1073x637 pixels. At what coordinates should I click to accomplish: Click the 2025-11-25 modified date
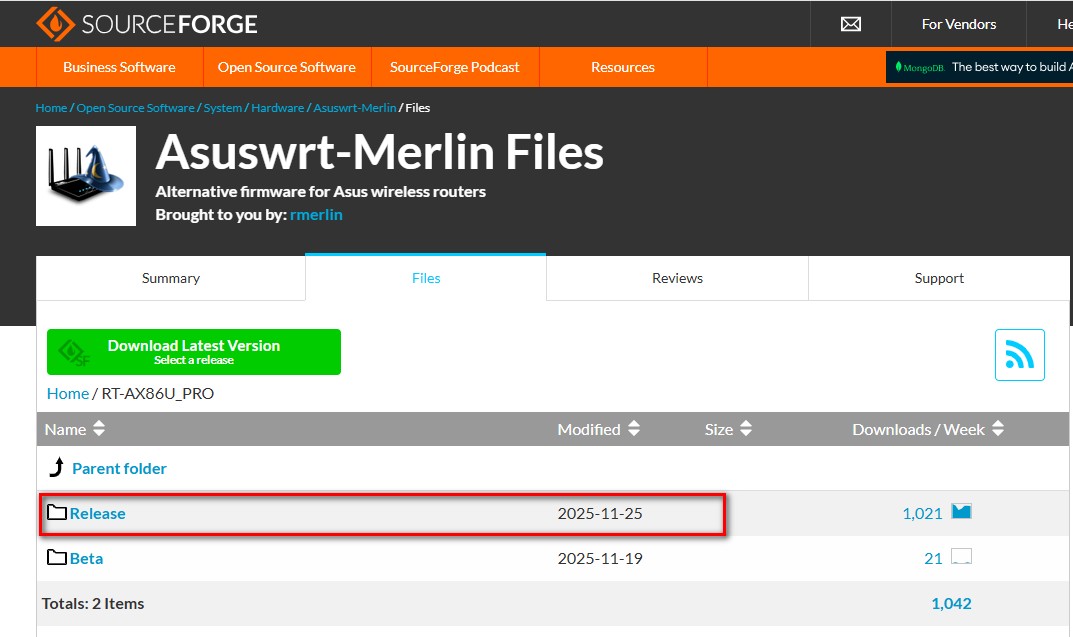pos(600,513)
